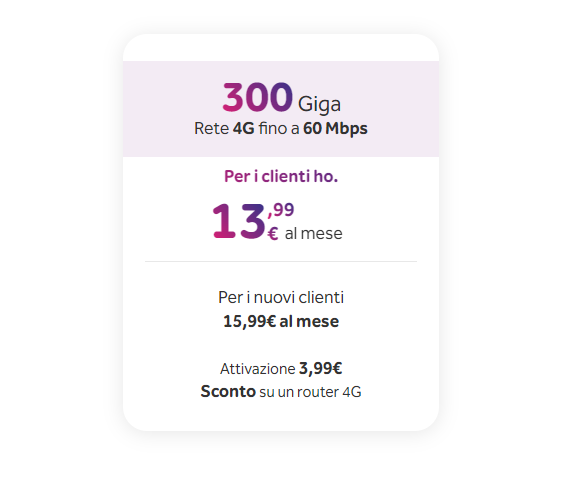Screen dimensions: 580x479
Task: Click the large 13 price number
Action: (239, 221)
